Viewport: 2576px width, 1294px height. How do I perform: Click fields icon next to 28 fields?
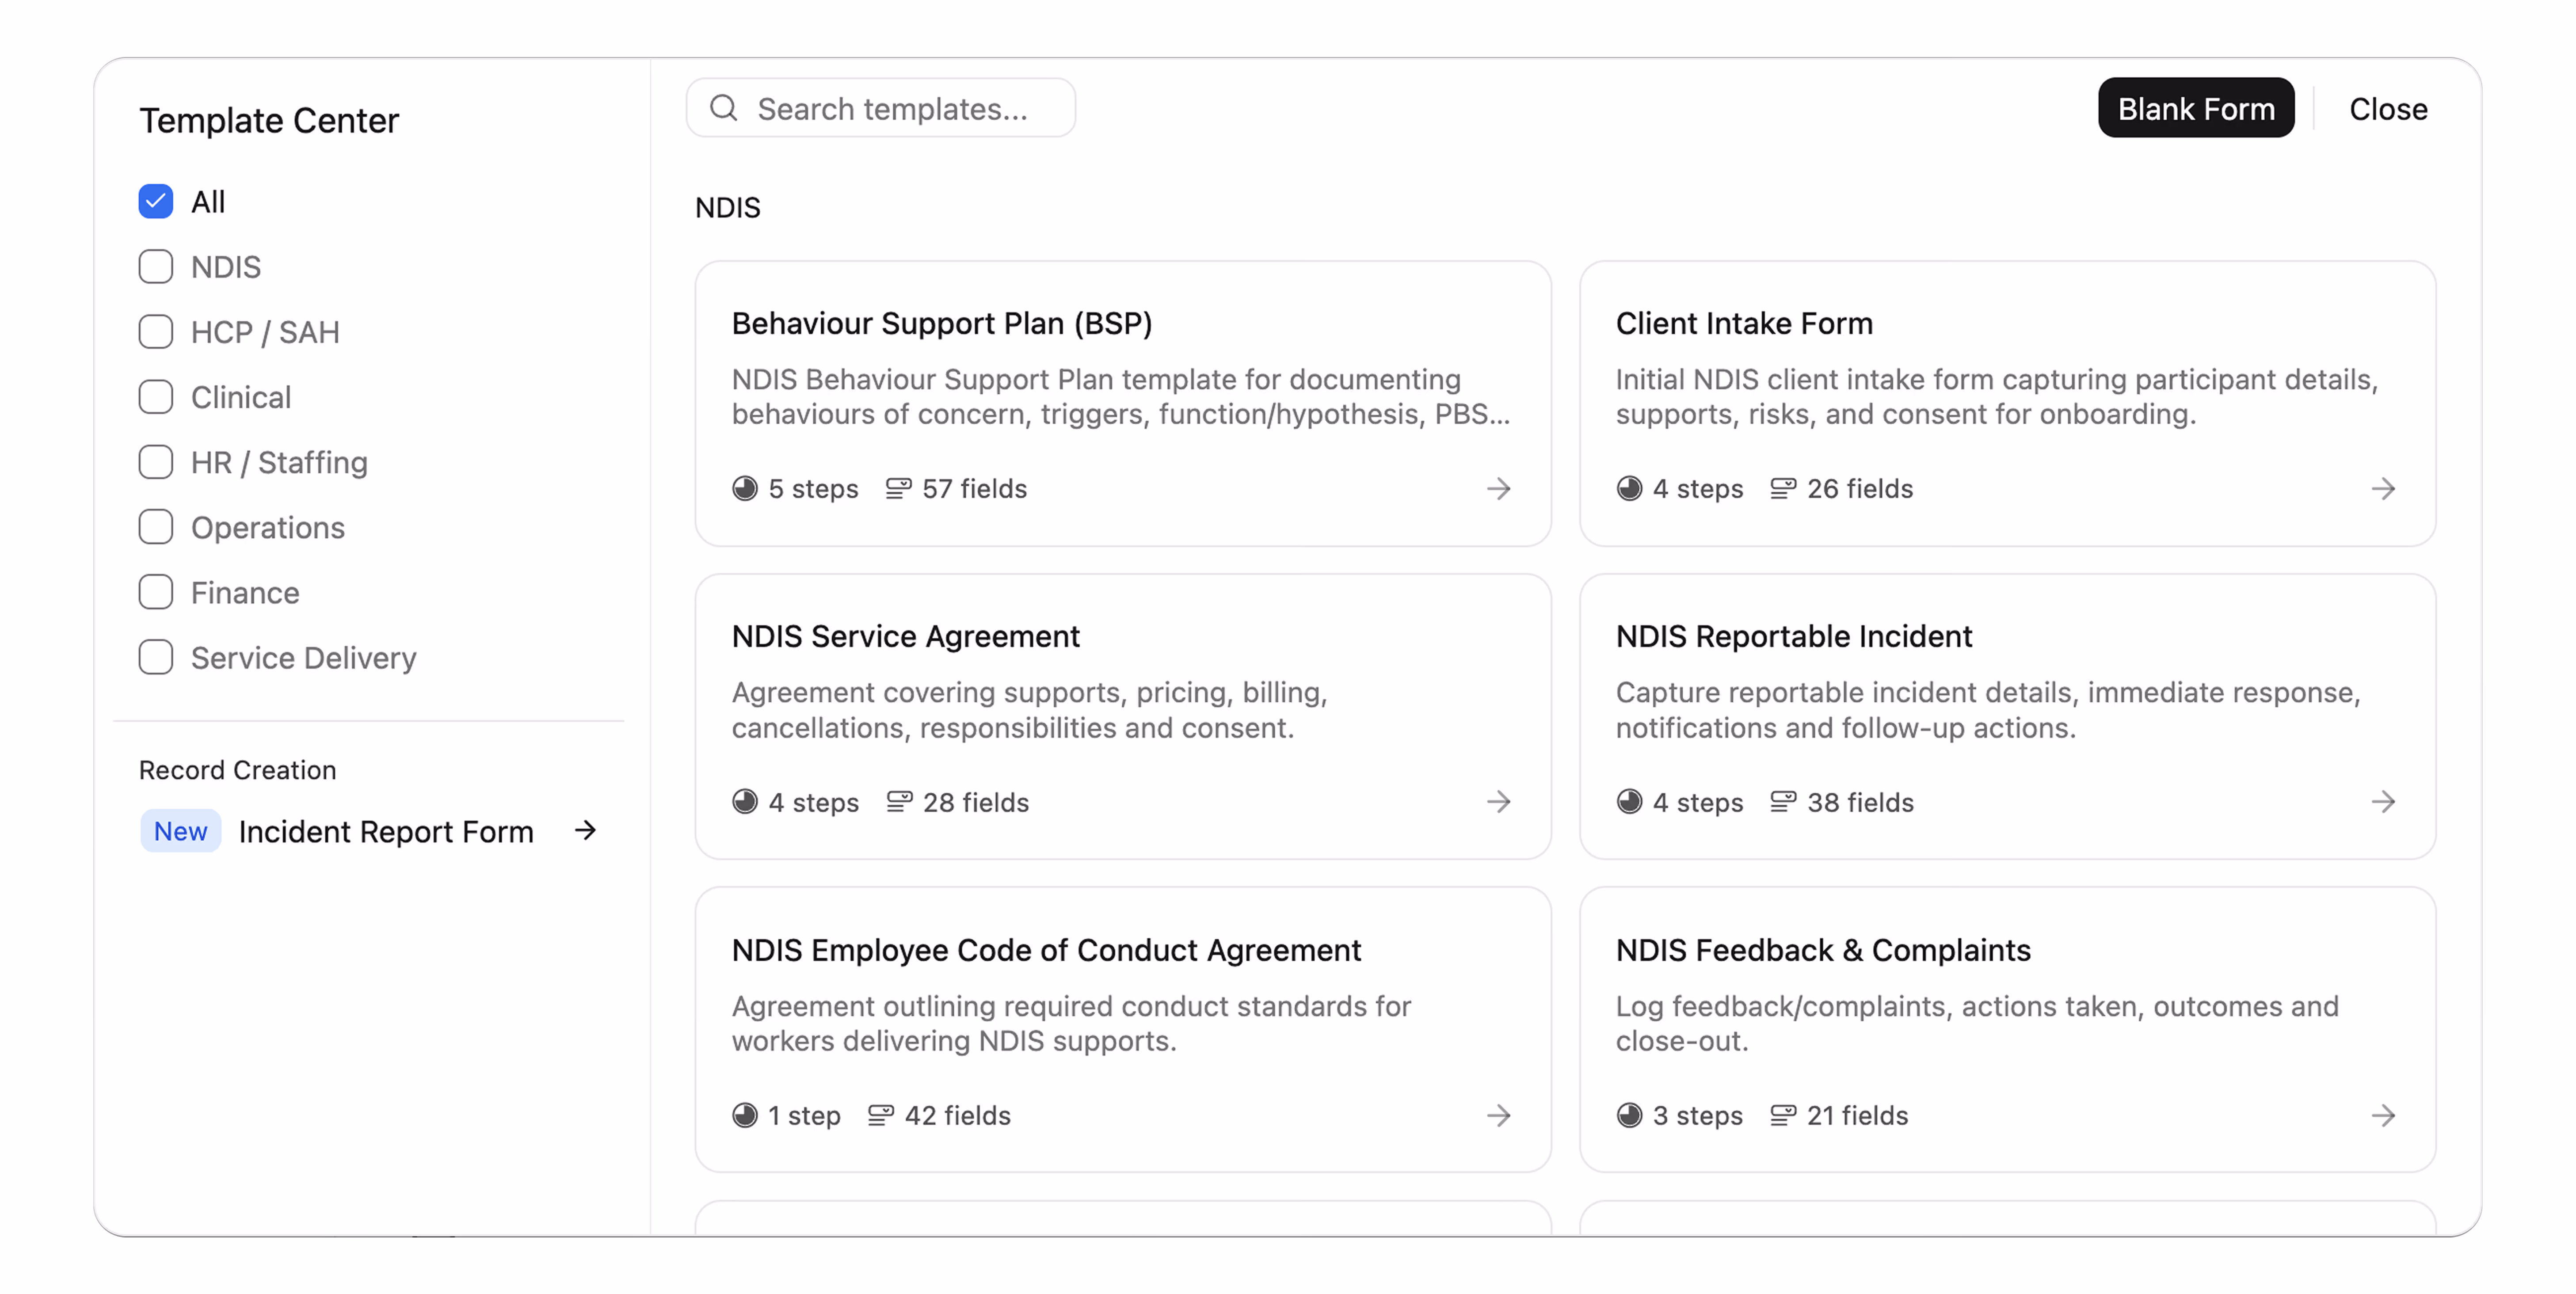click(x=899, y=802)
